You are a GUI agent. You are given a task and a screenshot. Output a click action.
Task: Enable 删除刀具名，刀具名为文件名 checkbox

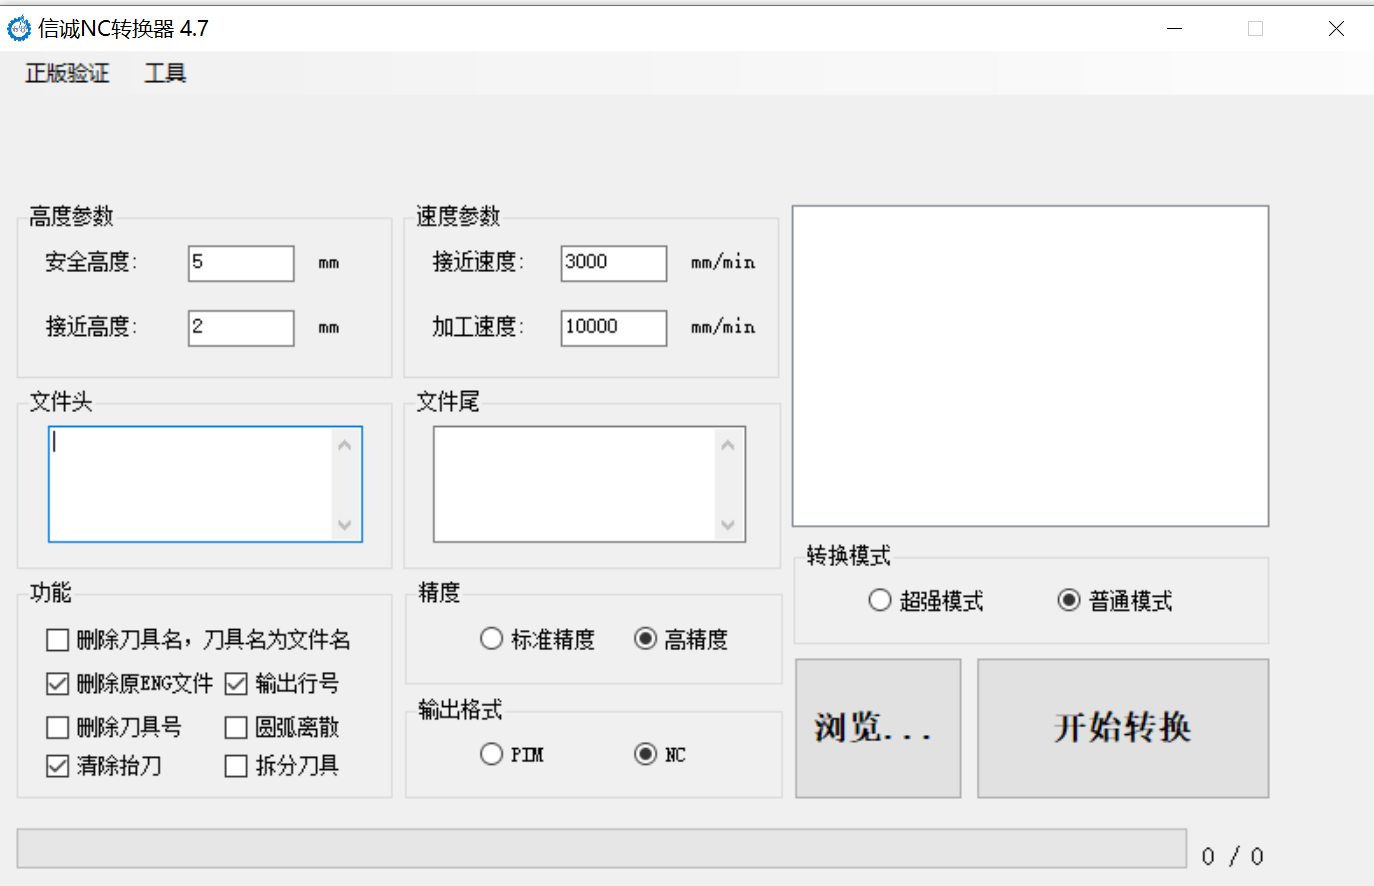coord(58,640)
